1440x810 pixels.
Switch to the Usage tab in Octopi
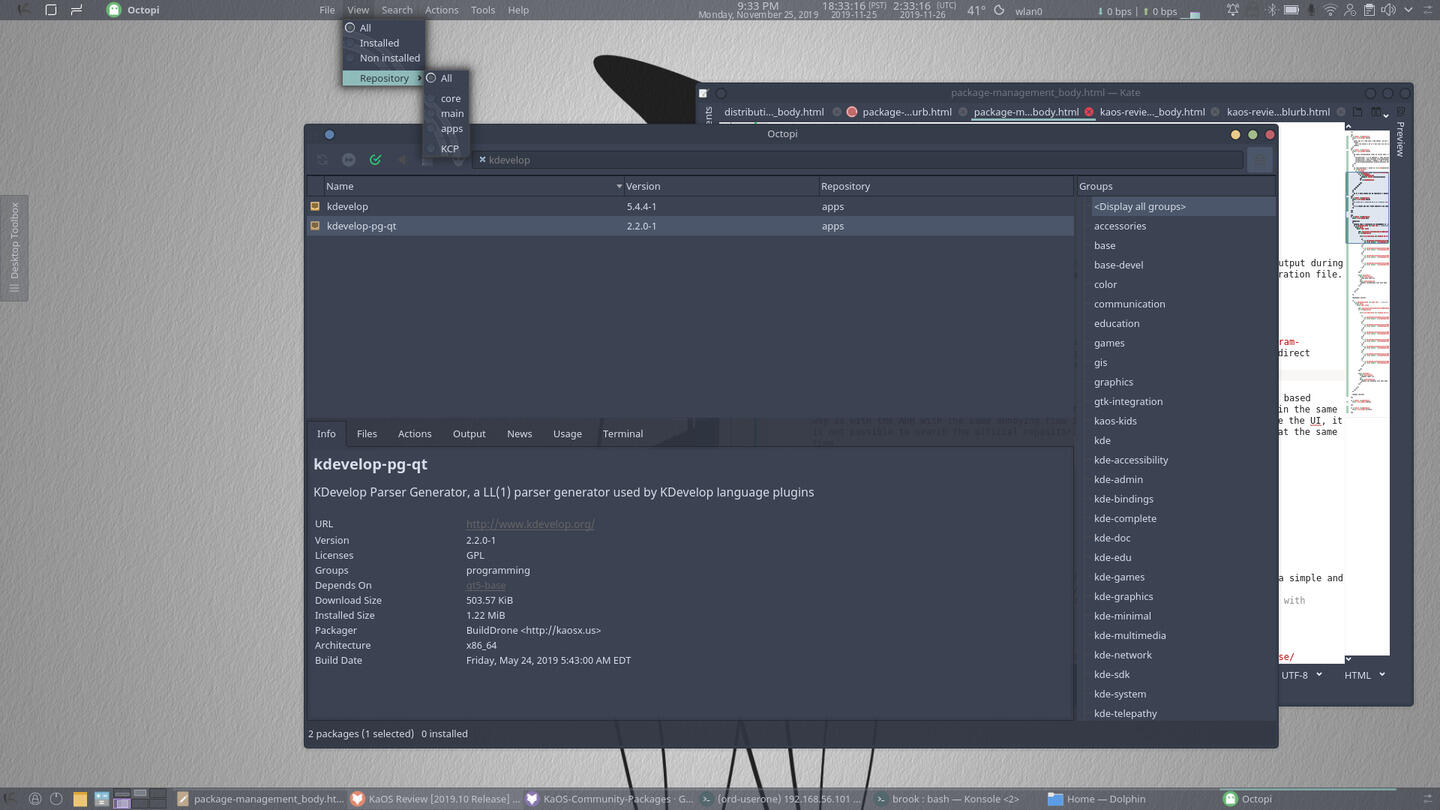click(x=567, y=434)
